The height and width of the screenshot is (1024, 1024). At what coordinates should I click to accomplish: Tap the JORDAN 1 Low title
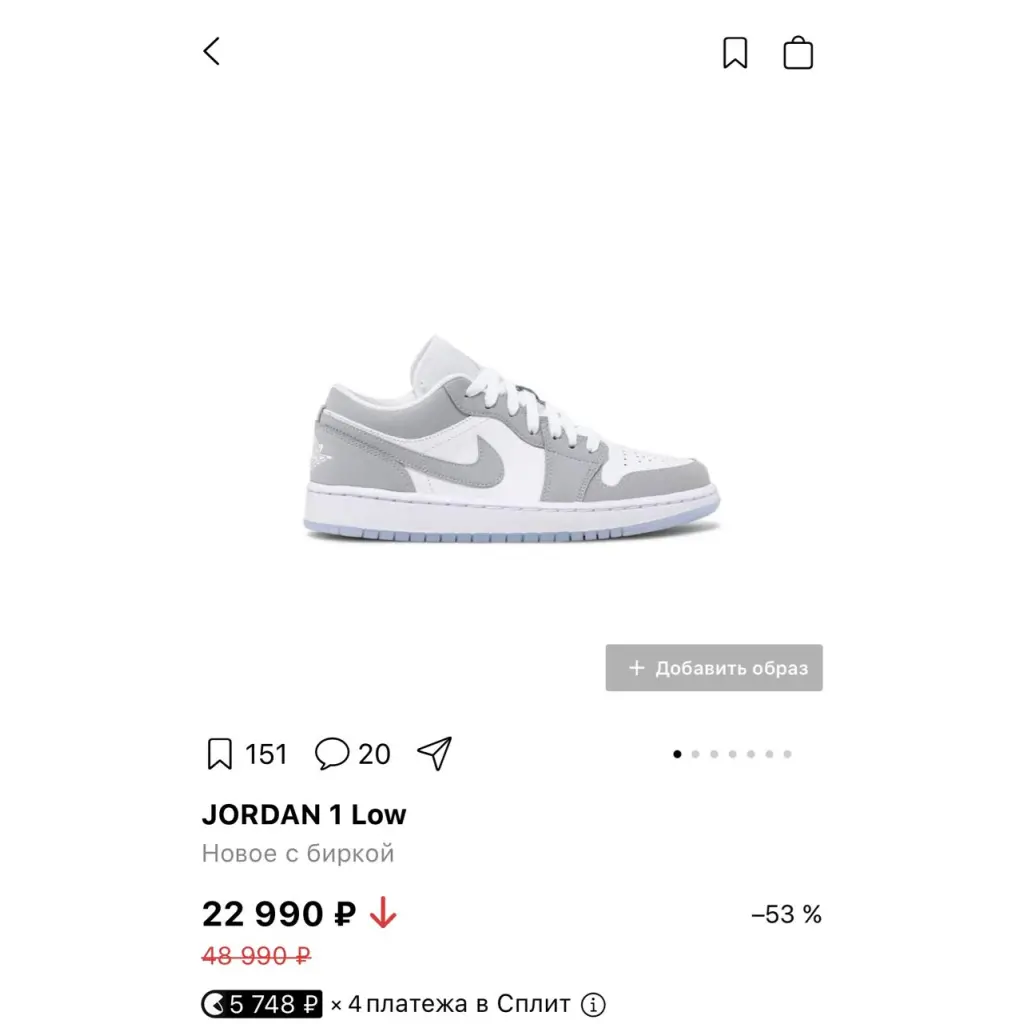[x=304, y=814]
